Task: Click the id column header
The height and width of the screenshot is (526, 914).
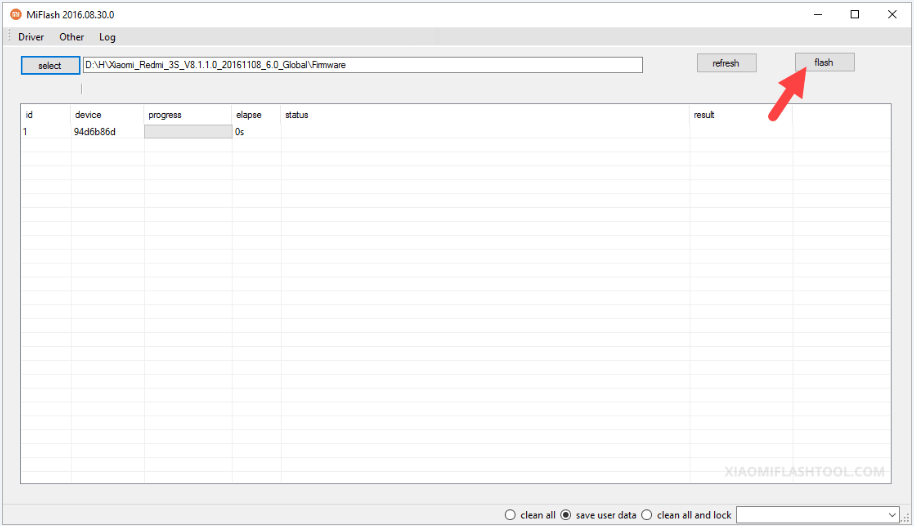Action: click(x=45, y=115)
